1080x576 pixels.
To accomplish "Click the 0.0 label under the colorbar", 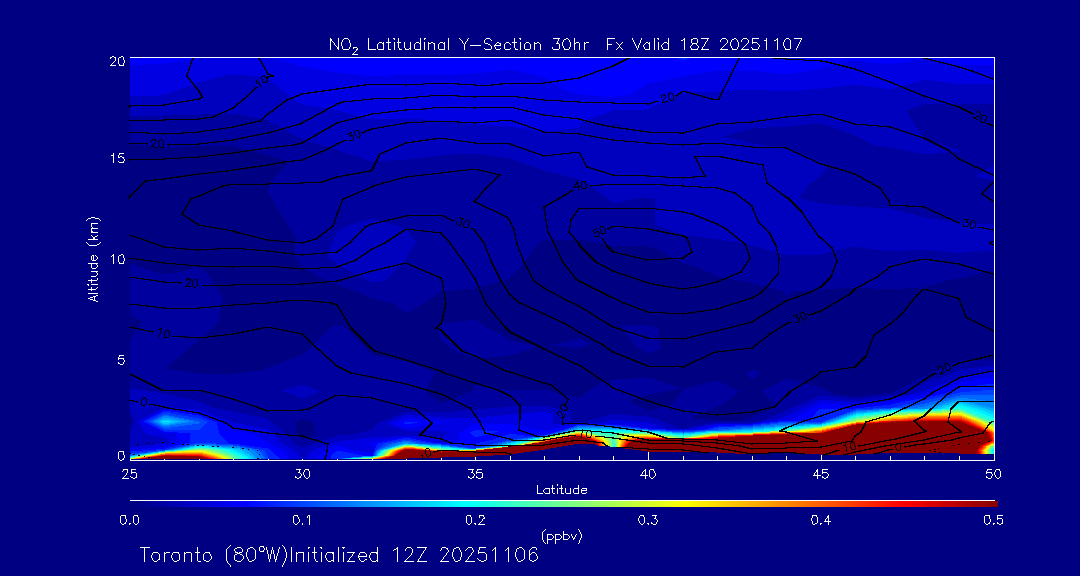I will (x=129, y=520).
